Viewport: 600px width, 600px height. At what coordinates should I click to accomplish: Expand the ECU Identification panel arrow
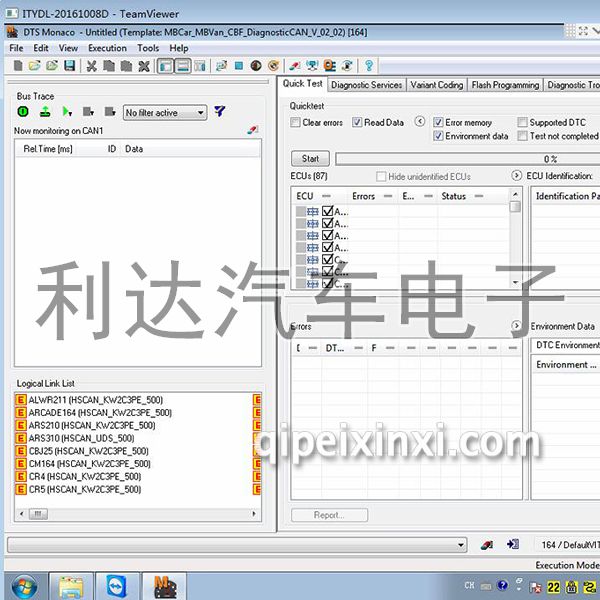[x=517, y=176]
